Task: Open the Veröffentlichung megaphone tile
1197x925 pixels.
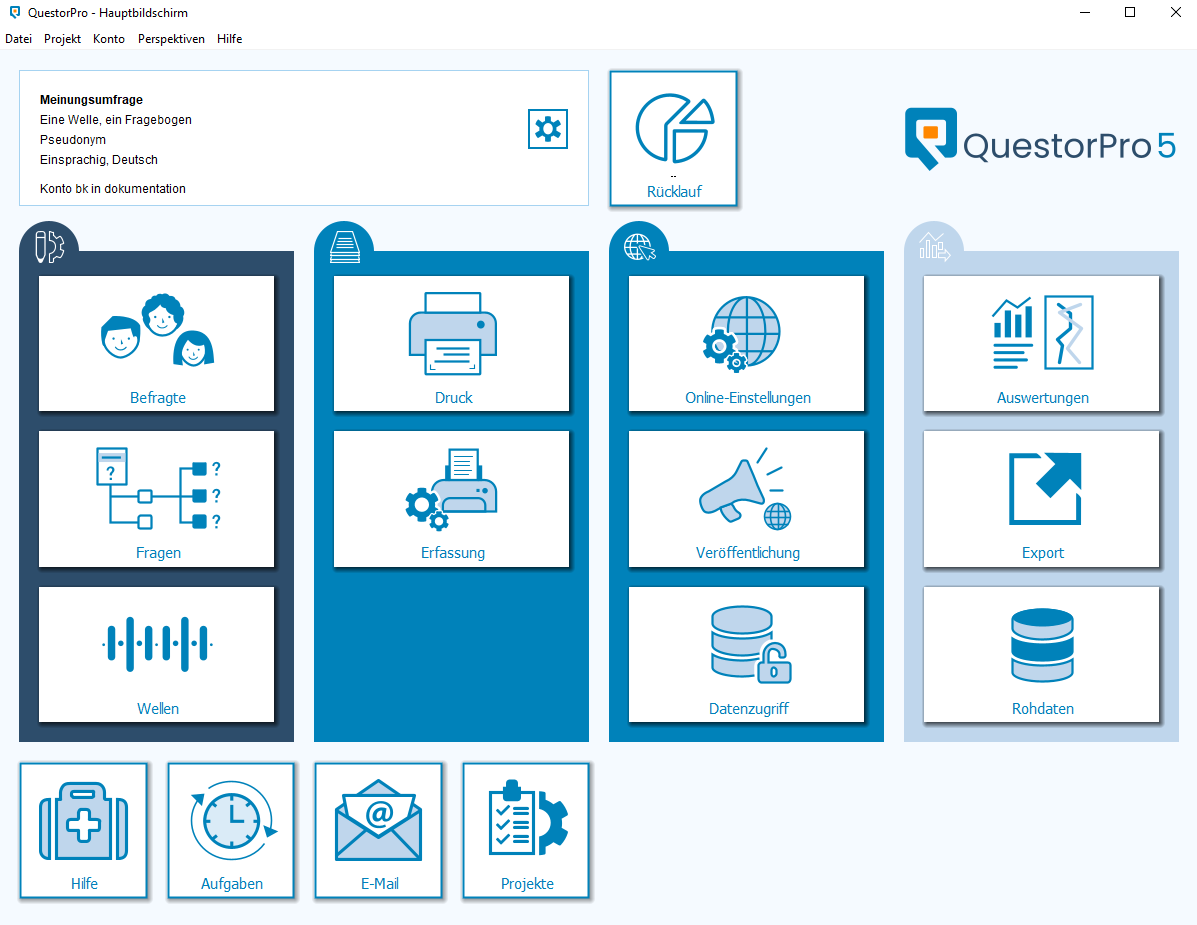Action: 747,499
